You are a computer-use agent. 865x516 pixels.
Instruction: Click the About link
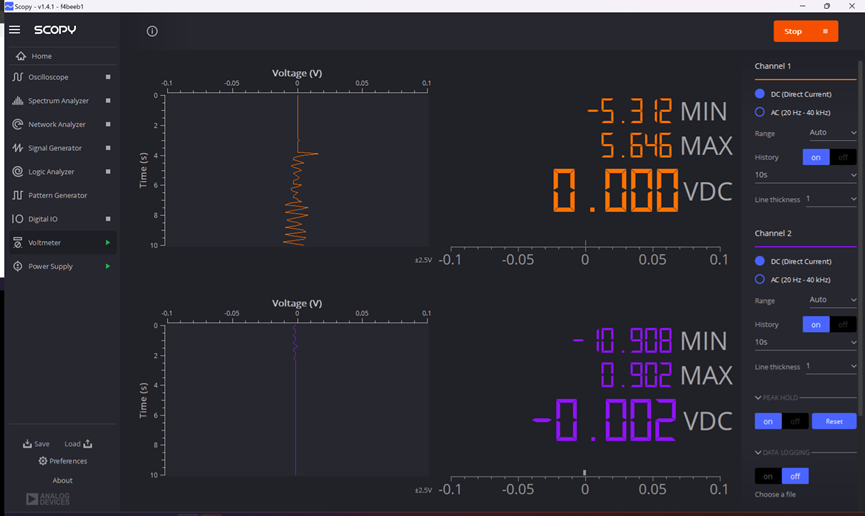62,480
